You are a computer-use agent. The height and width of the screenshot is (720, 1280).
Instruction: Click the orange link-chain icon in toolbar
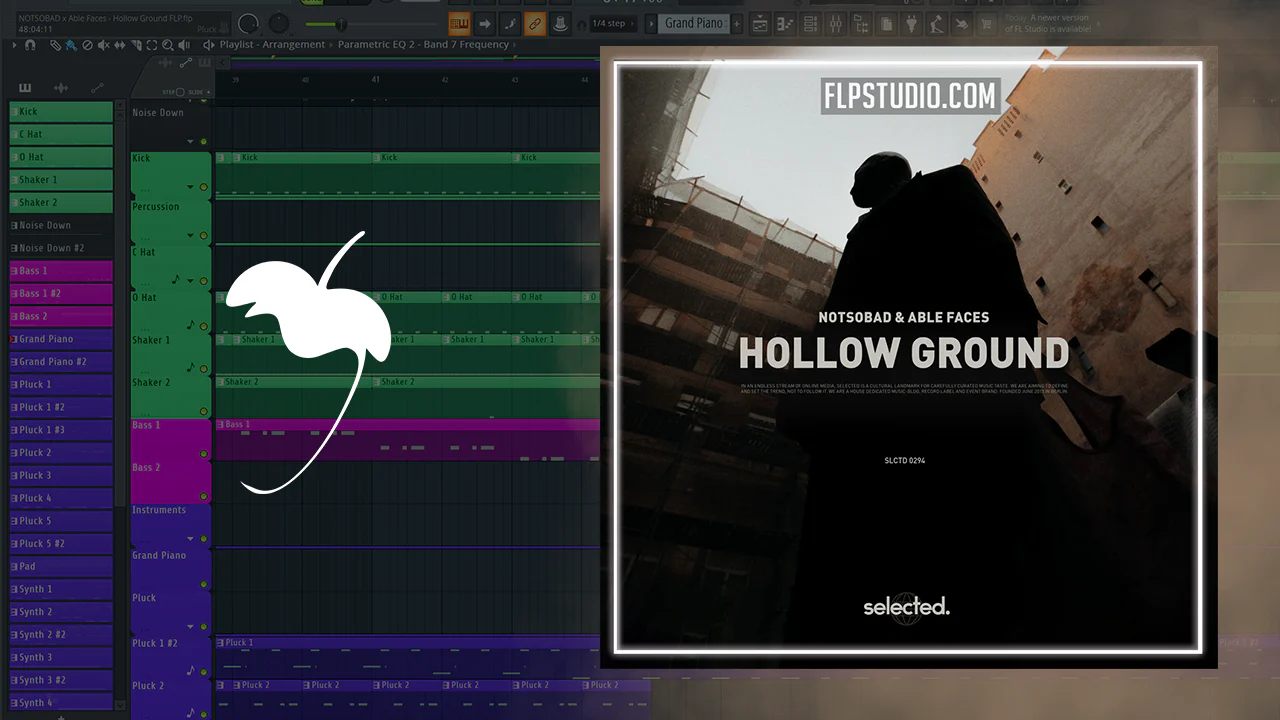tap(535, 23)
